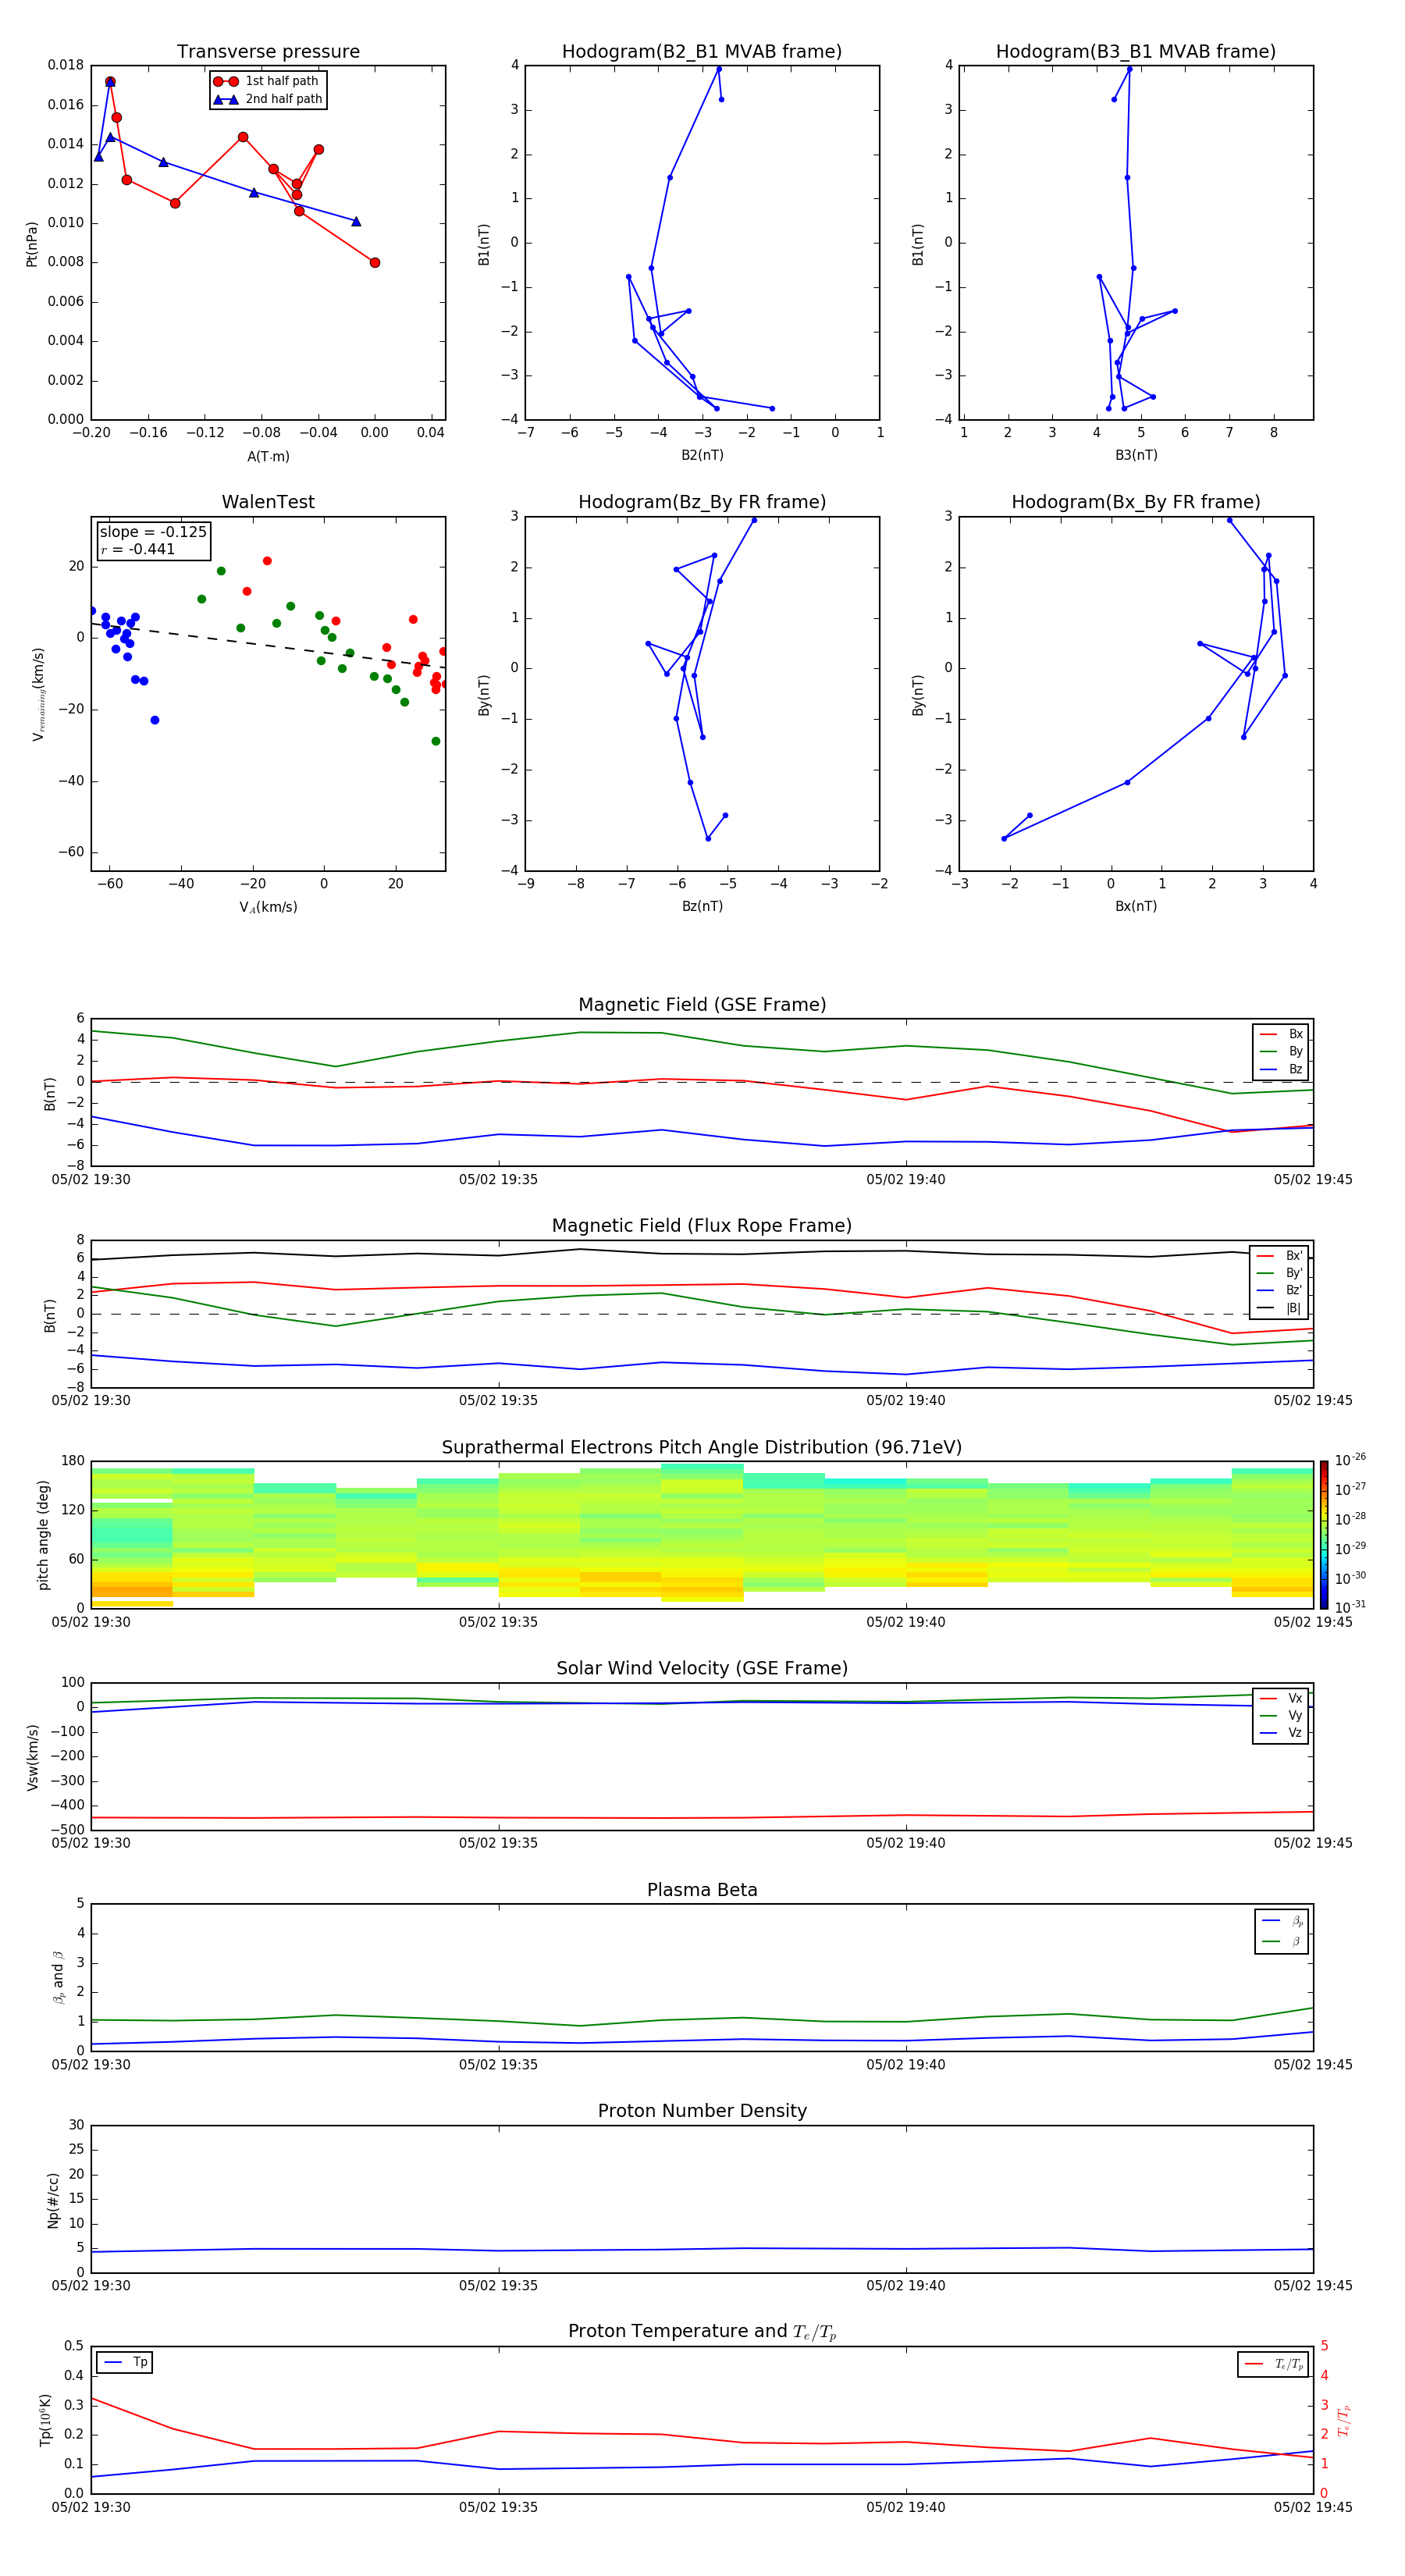The image size is (1405, 2576).
Task: Click the 'Hodogram(B3_B1 MVAB frame)' title
Action: pos(1136,52)
